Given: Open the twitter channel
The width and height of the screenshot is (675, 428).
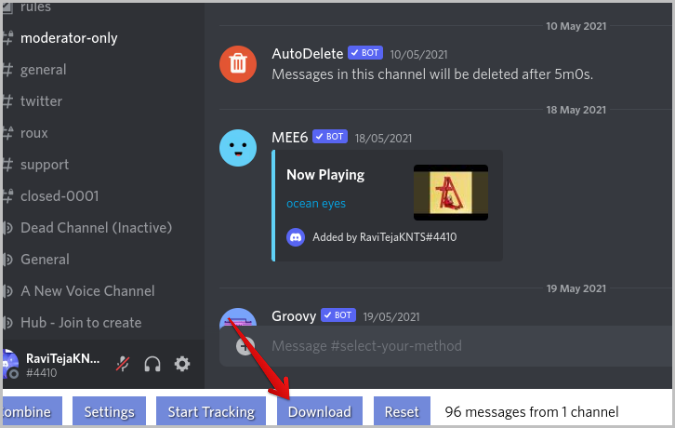Looking at the screenshot, I should coord(41,101).
